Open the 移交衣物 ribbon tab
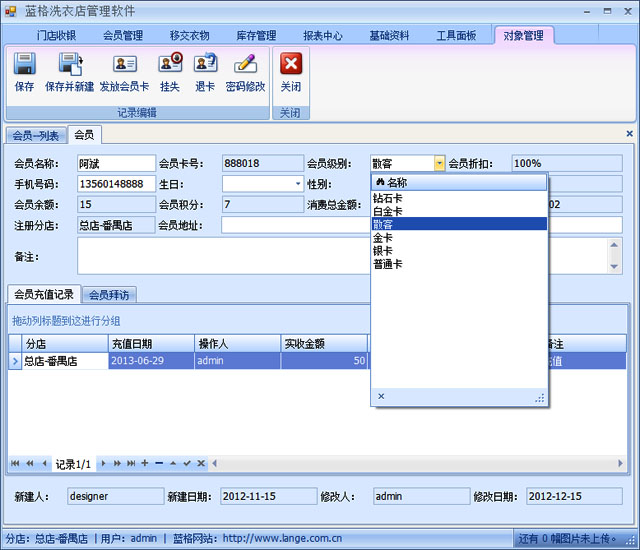The image size is (640, 550). point(189,35)
